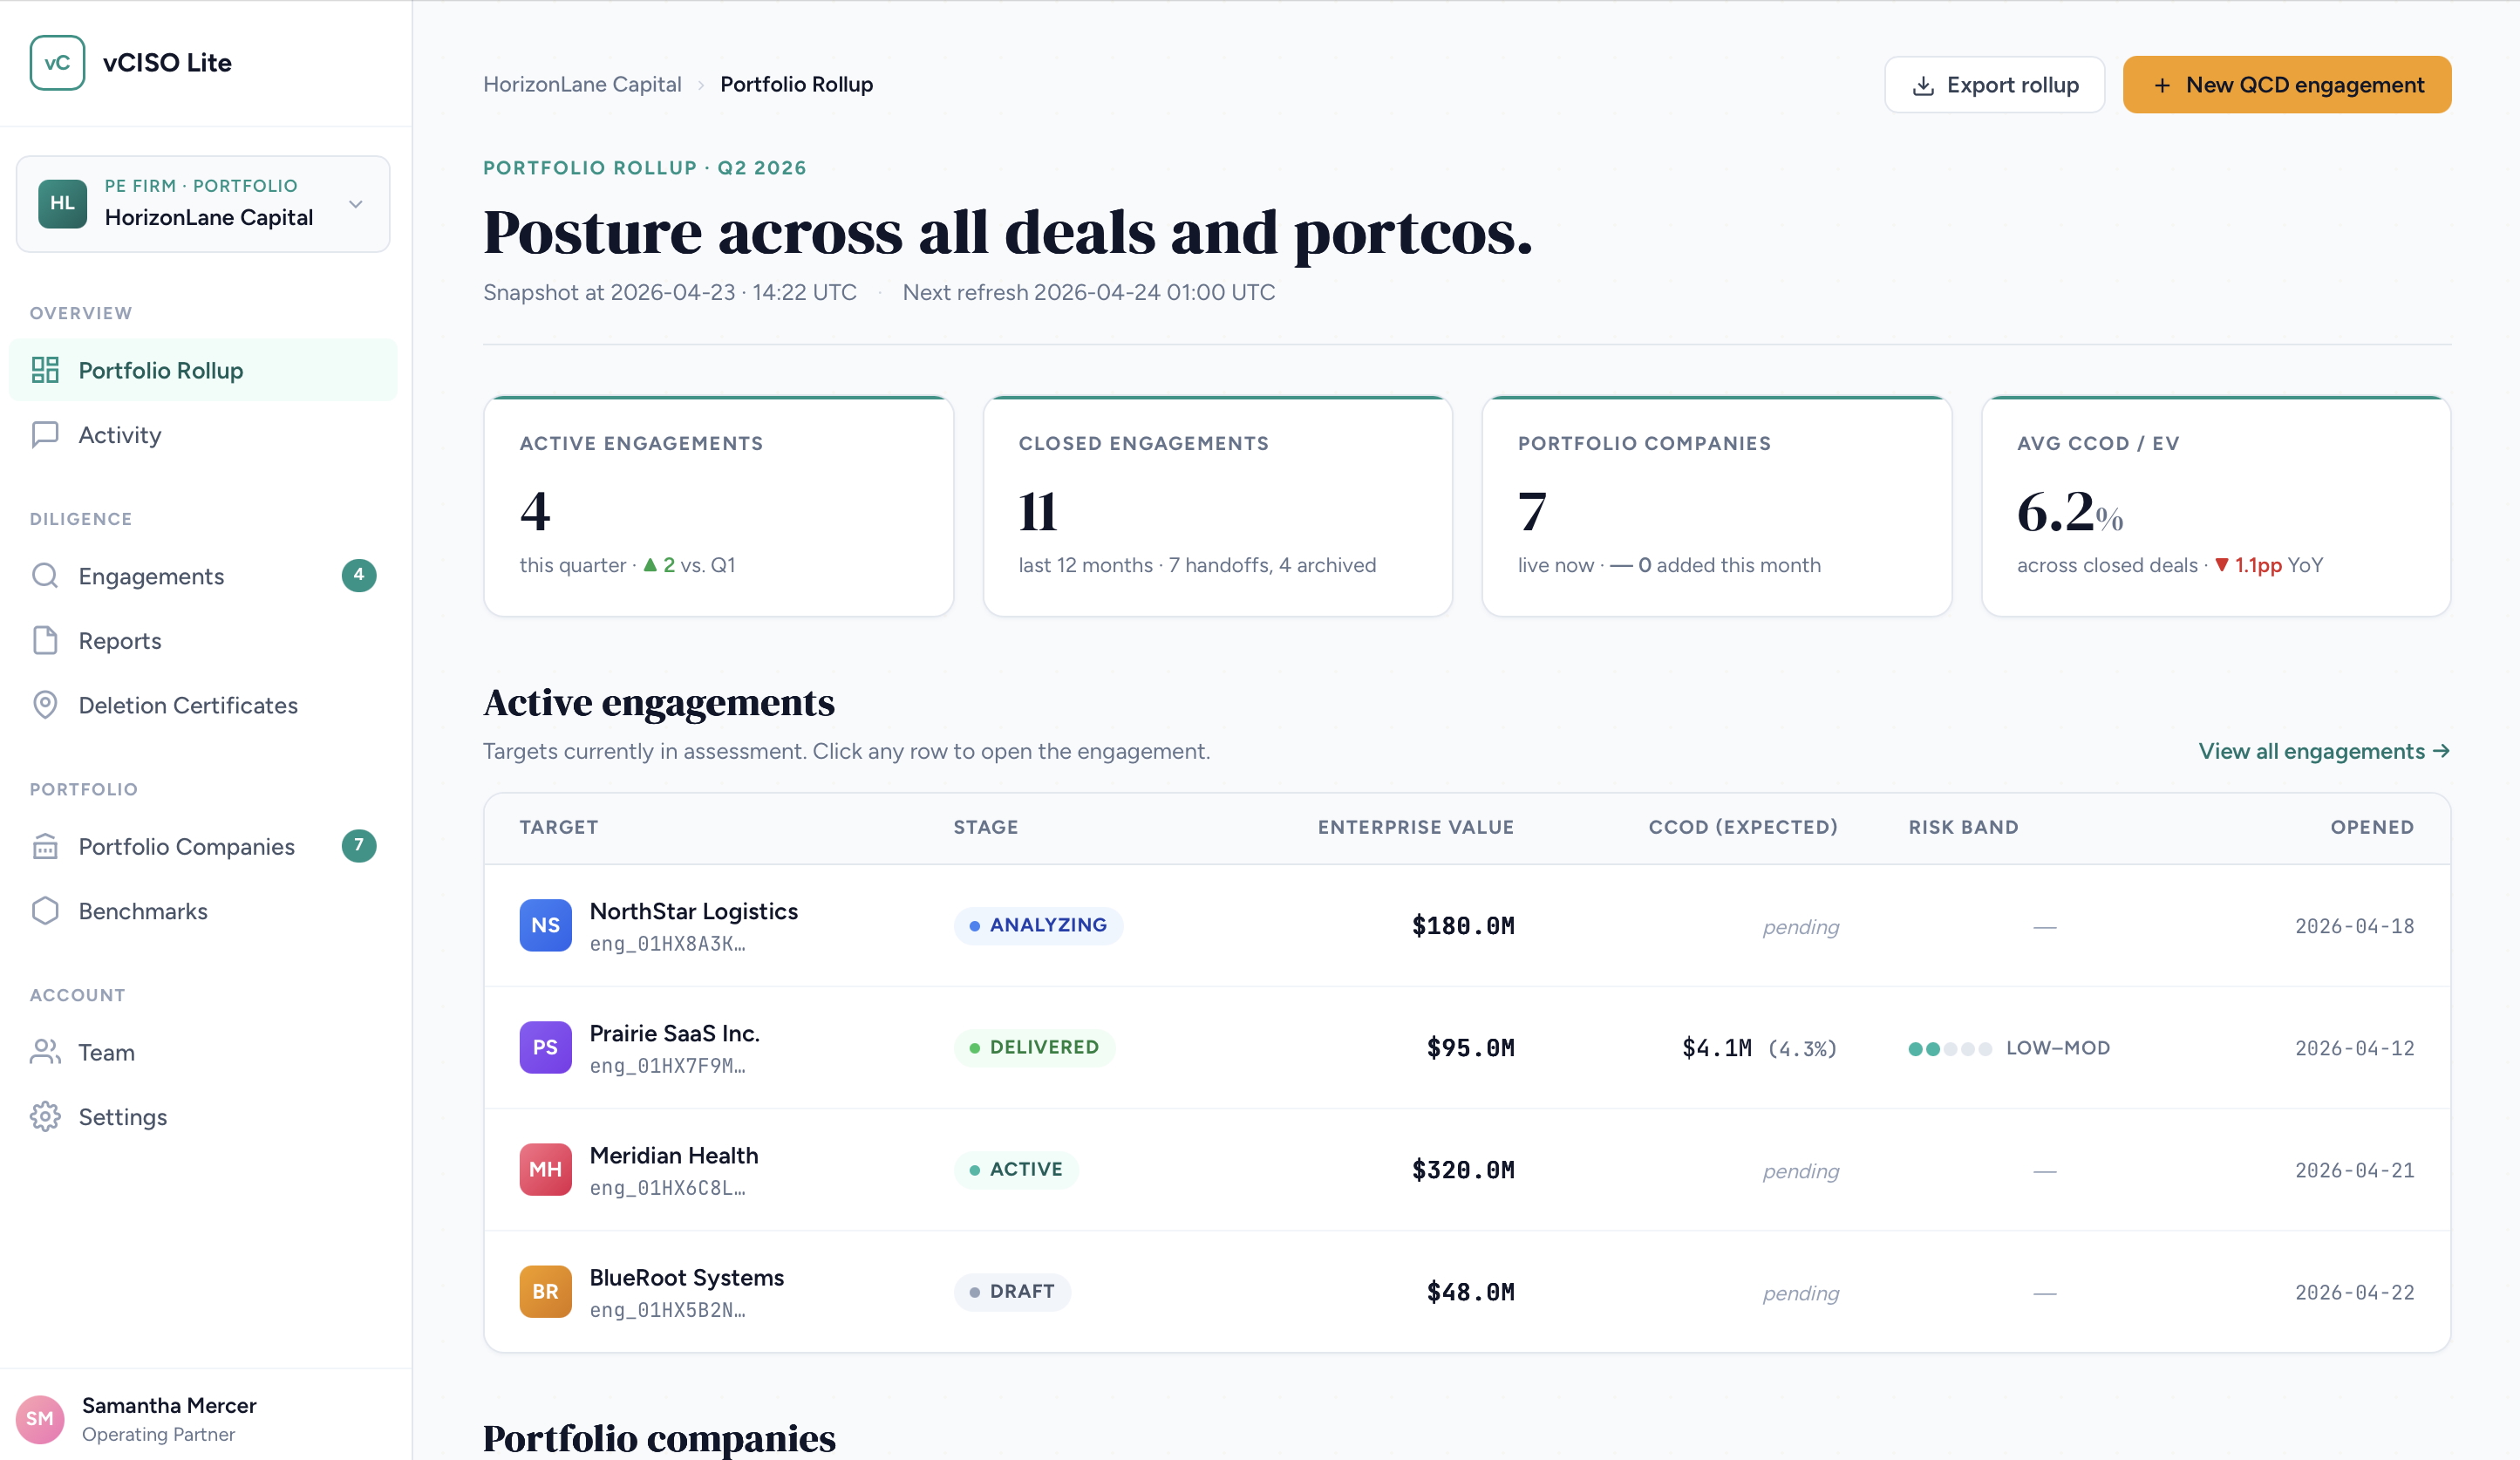Click the MH avatar for Meridian Health

[545, 1169]
